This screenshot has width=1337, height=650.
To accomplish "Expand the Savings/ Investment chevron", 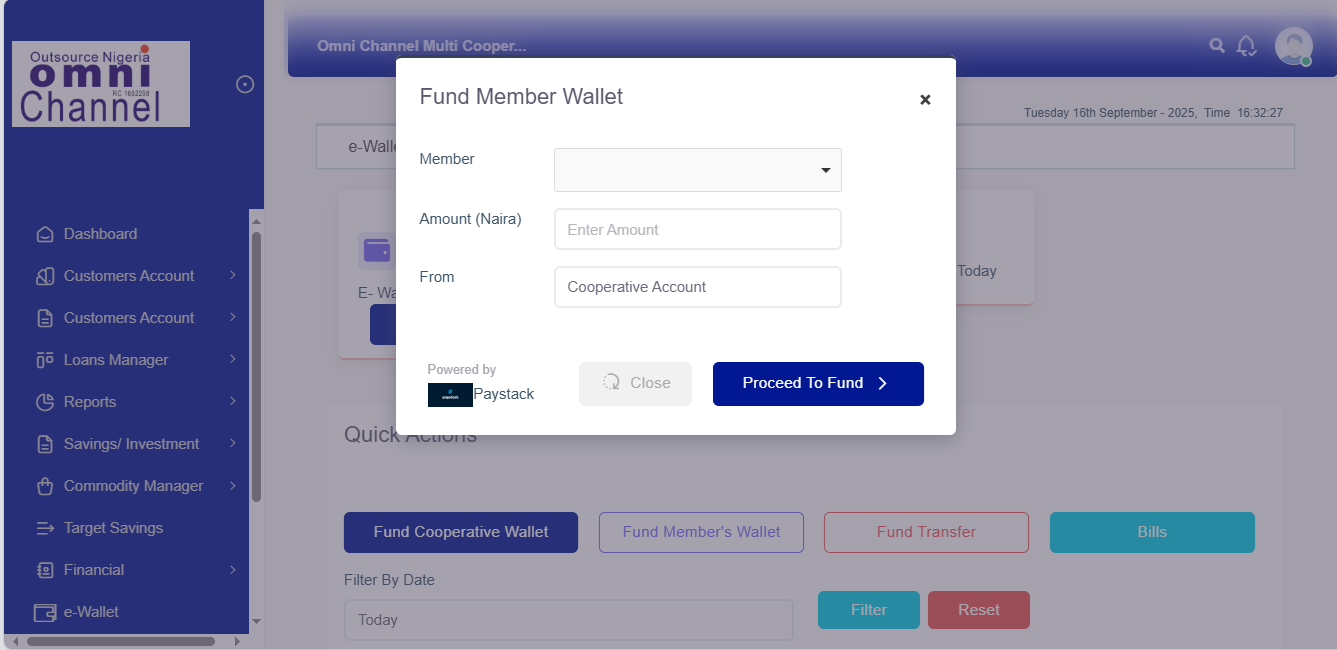I will click(x=233, y=444).
